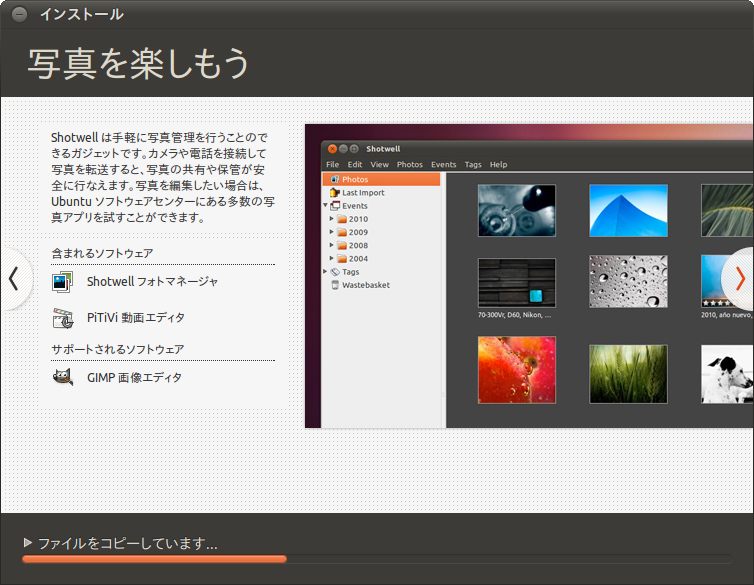
Task: Click the Shotwell photo manager icon
Action: click(x=63, y=282)
